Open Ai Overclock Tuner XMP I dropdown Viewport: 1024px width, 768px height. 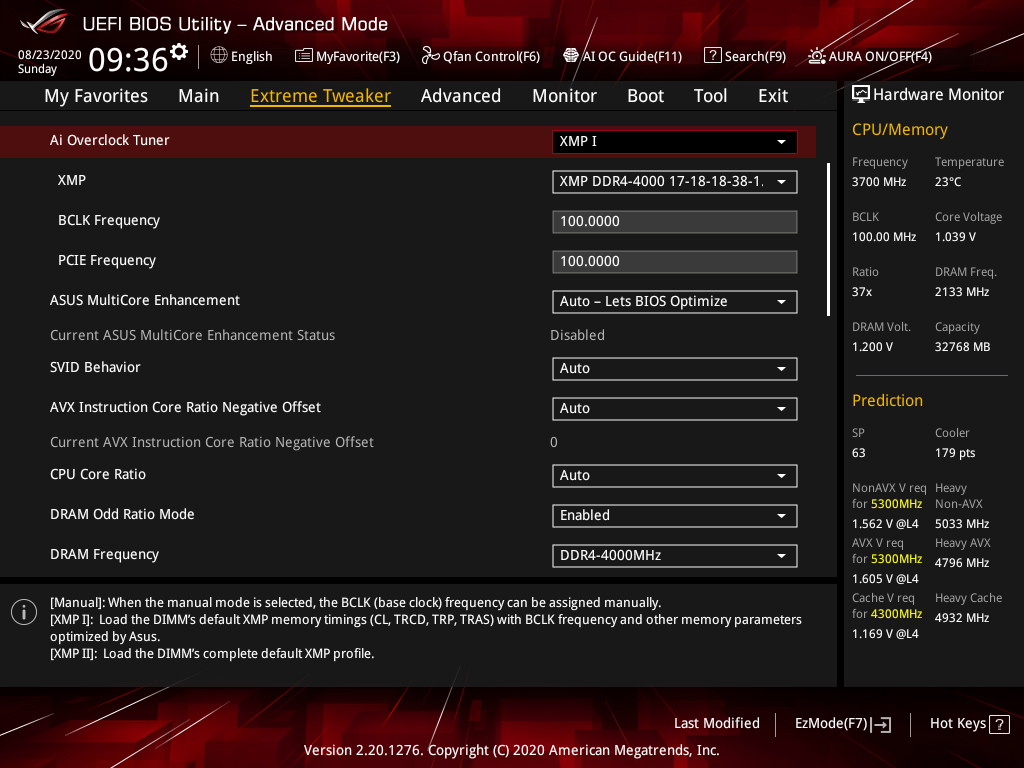(675, 142)
